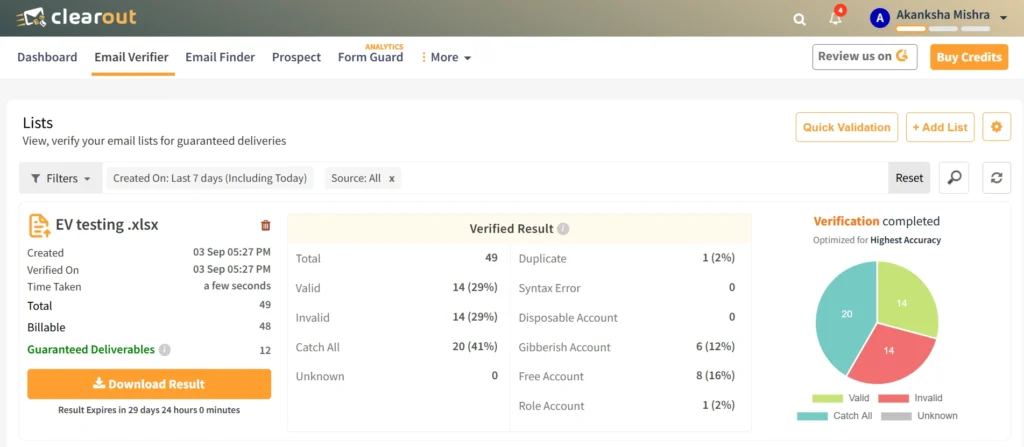This screenshot has width=1024, height=447.
Task: Toggle the Catch All legend swatch
Action: click(812, 416)
